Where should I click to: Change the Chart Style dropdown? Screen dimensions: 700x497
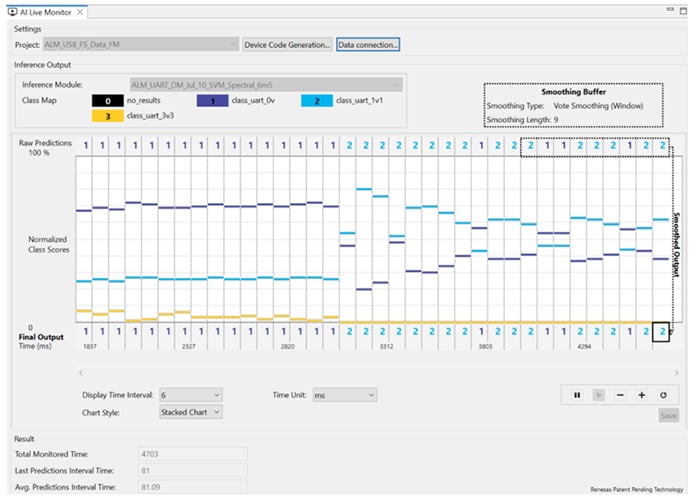point(216,411)
